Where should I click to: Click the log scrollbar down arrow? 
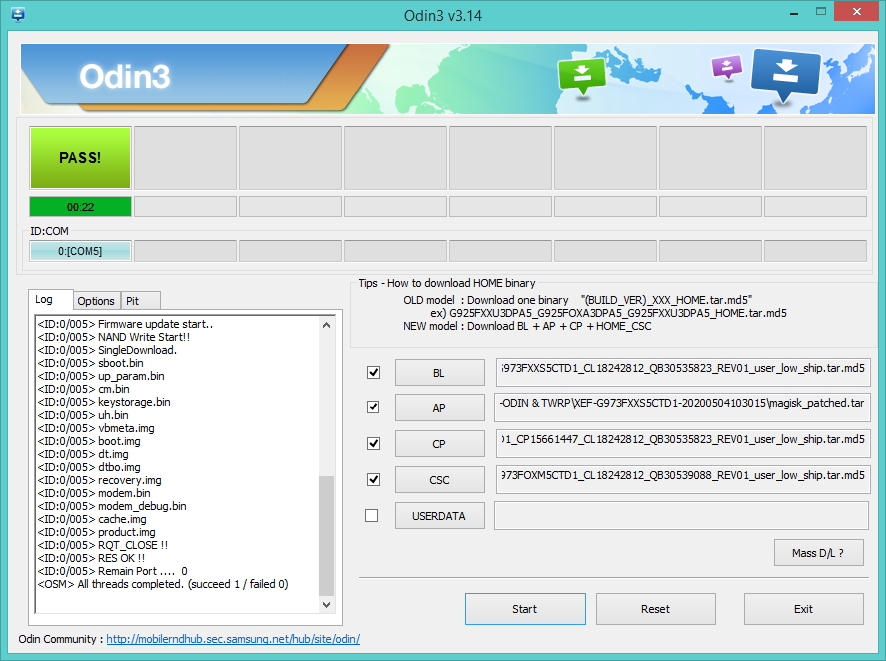point(327,605)
